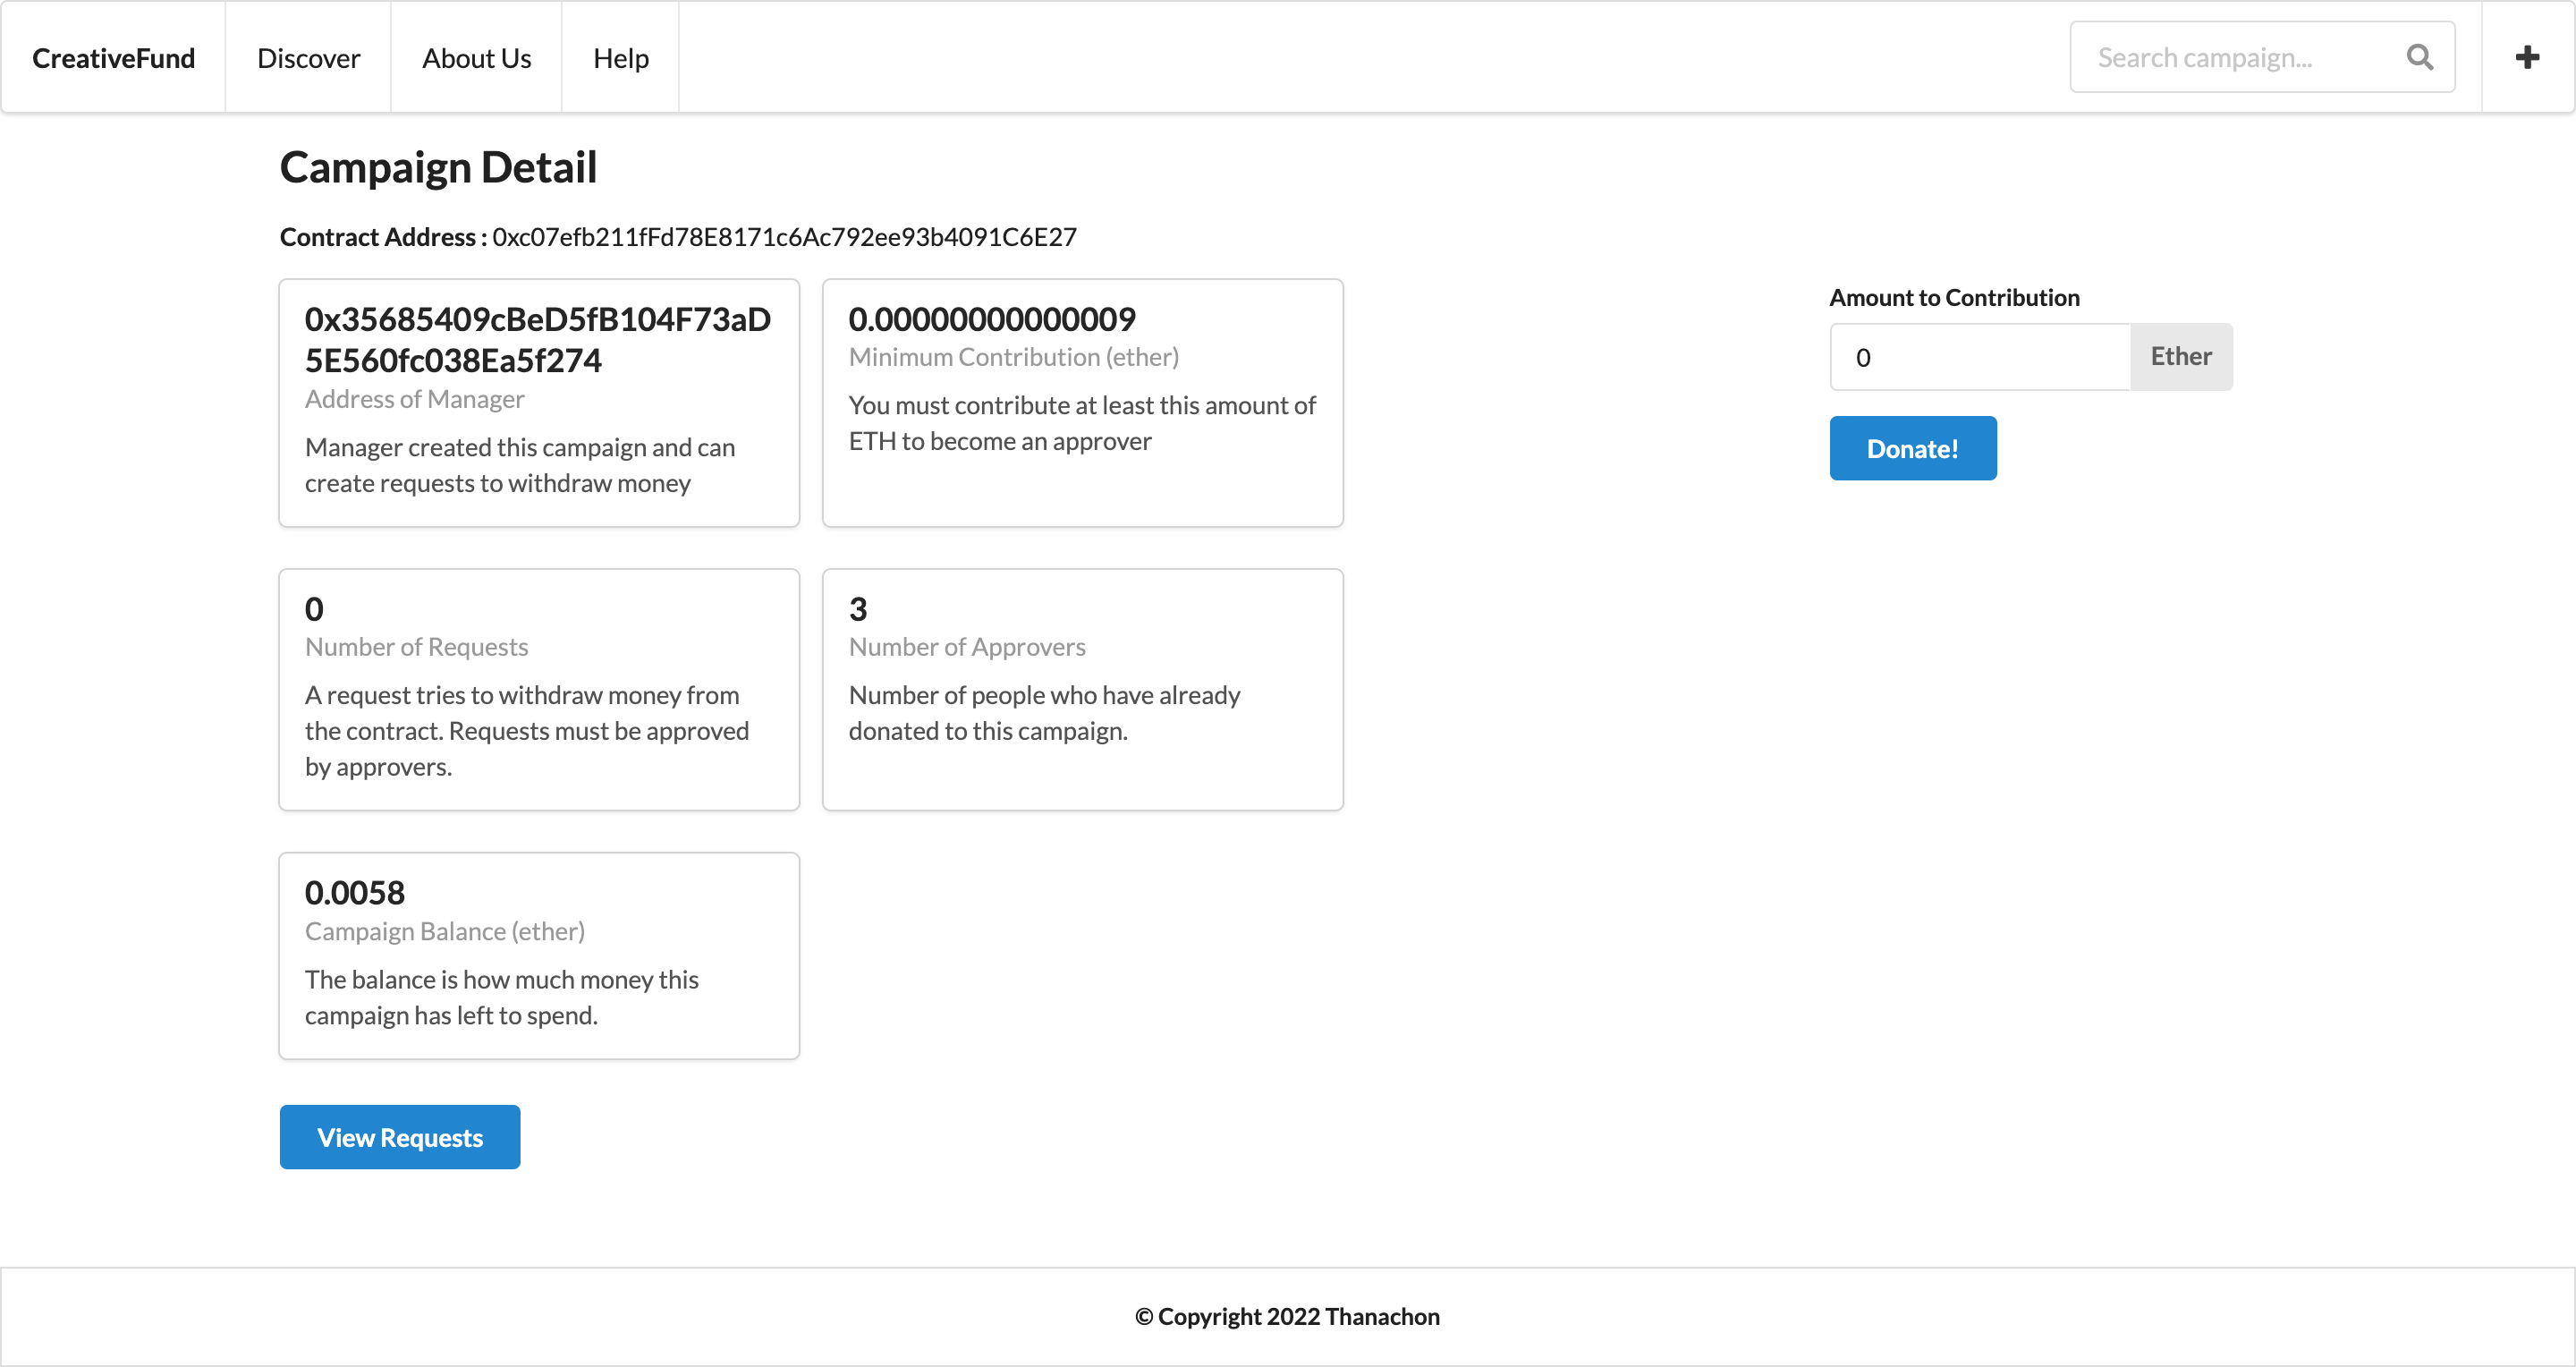This screenshot has height=1367, width=2576.
Task: Click the Help navigation tab
Action: click(620, 56)
